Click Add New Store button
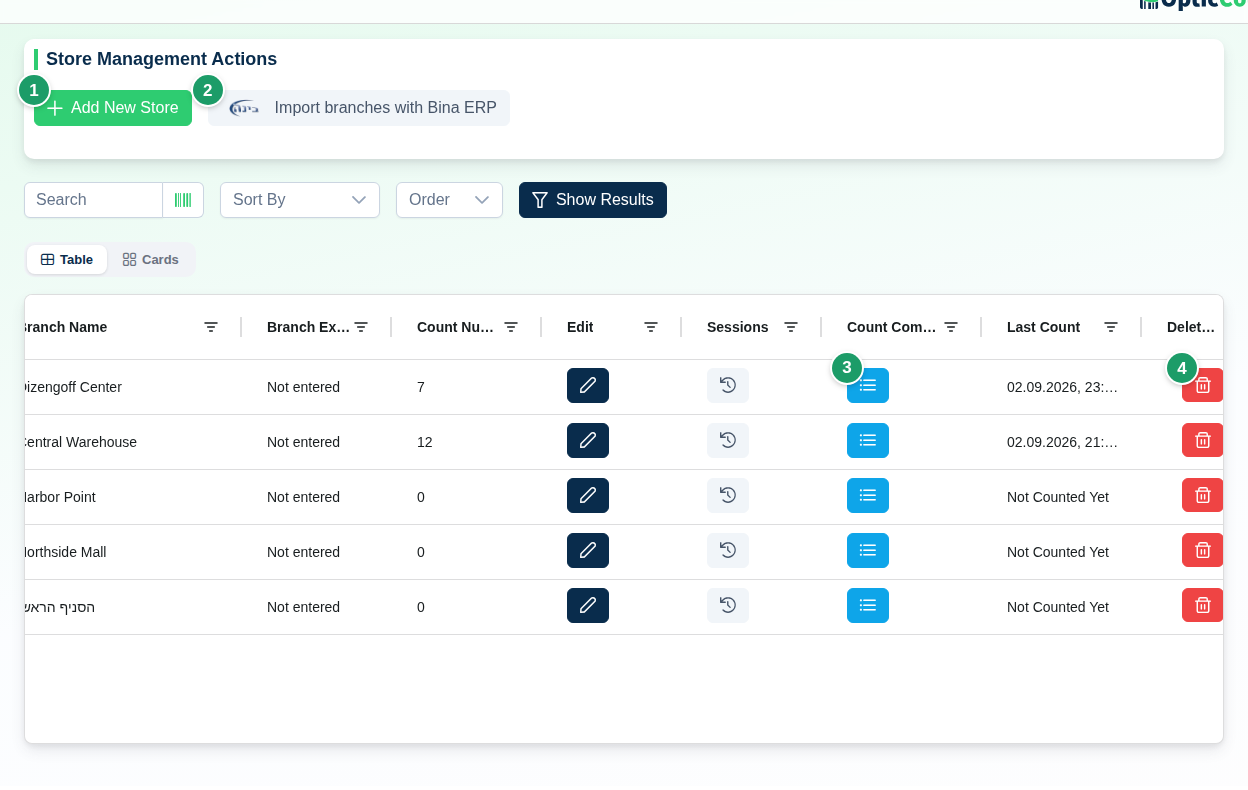The width and height of the screenshot is (1248, 790). coord(113,108)
